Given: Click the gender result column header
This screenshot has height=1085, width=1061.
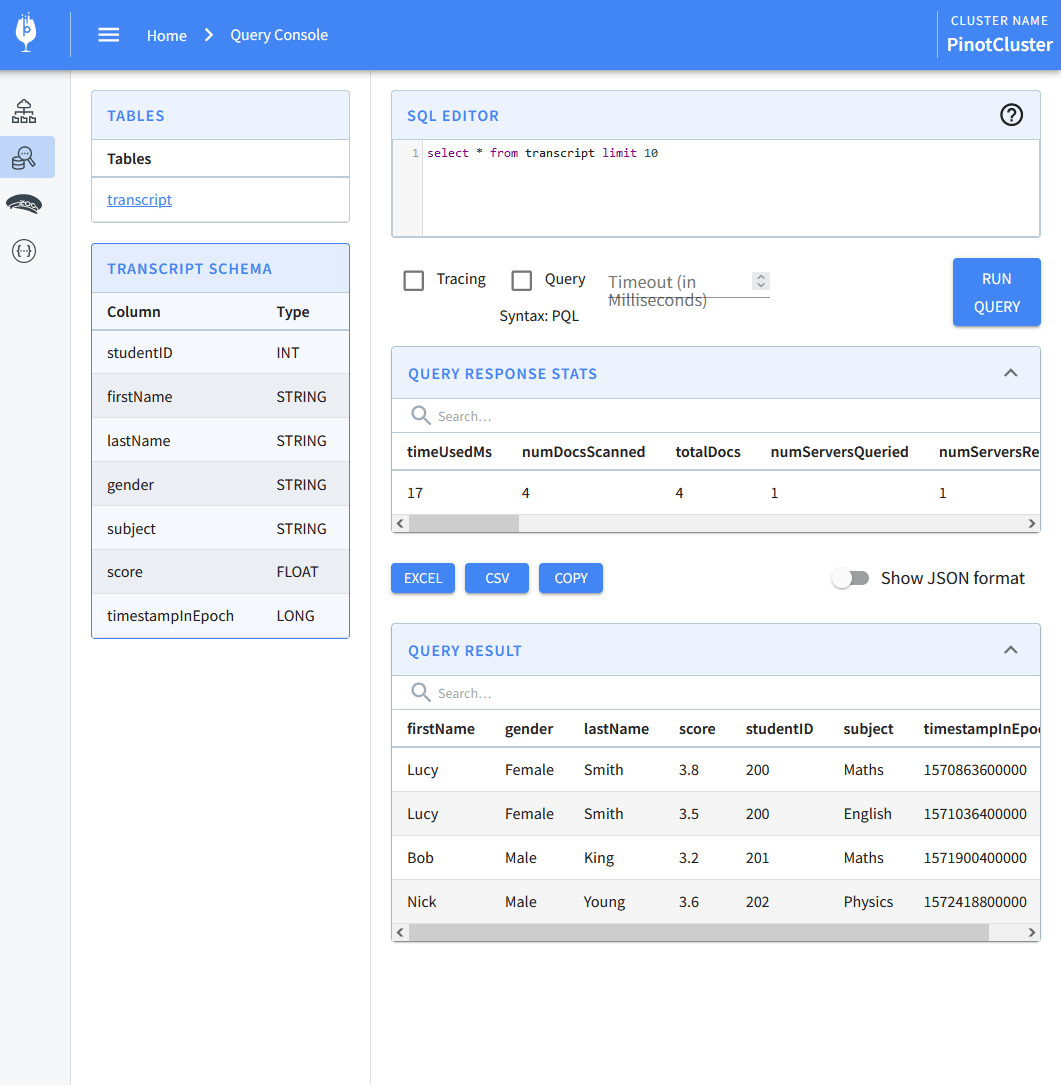Looking at the screenshot, I should point(529,729).
